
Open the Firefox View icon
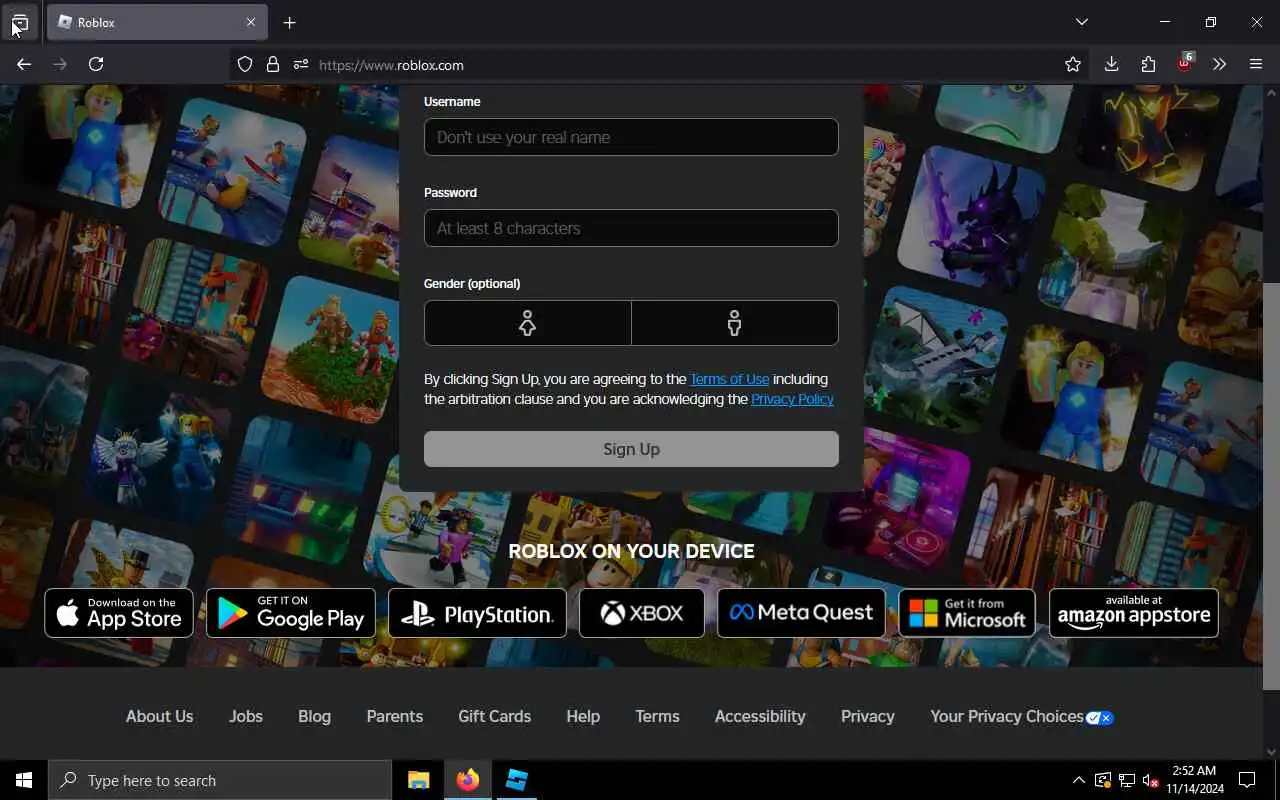click(x=19, y=22)
